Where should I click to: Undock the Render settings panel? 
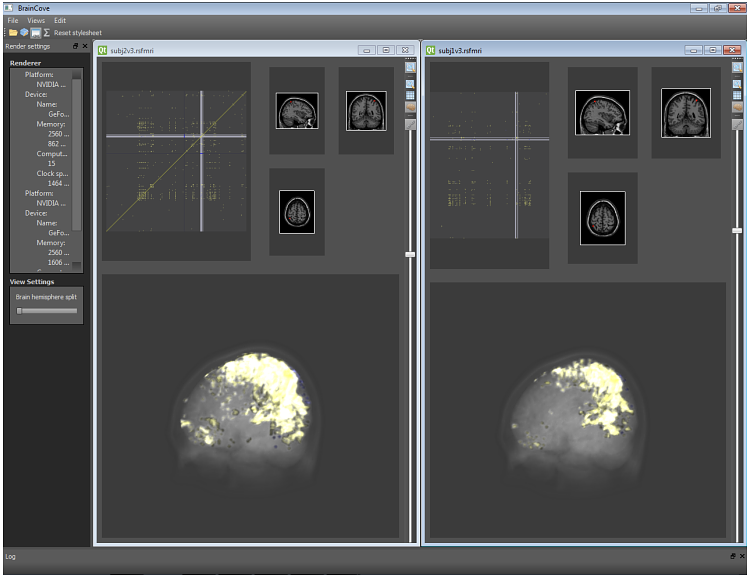tap(75, 46)
